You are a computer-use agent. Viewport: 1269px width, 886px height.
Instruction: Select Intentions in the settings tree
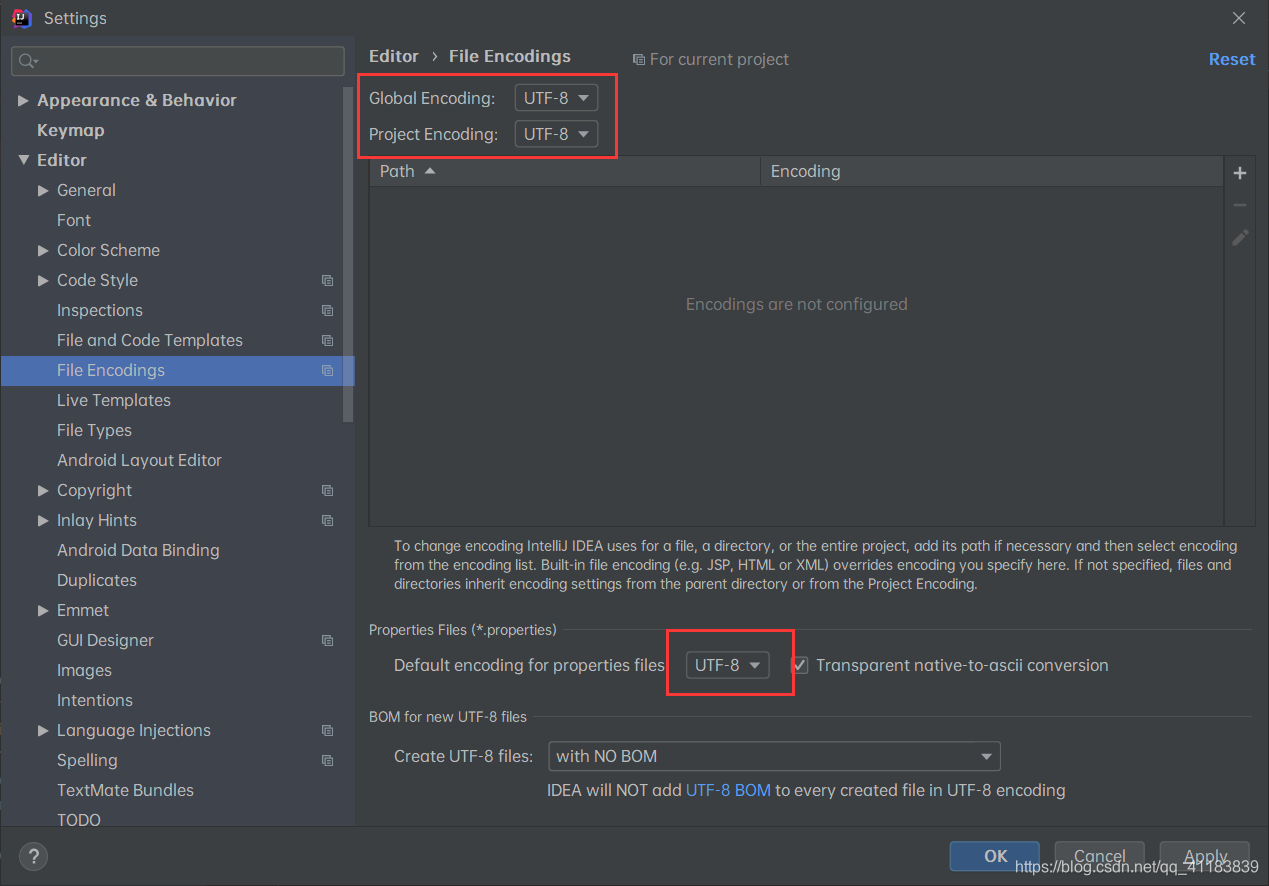click(95, 700)
